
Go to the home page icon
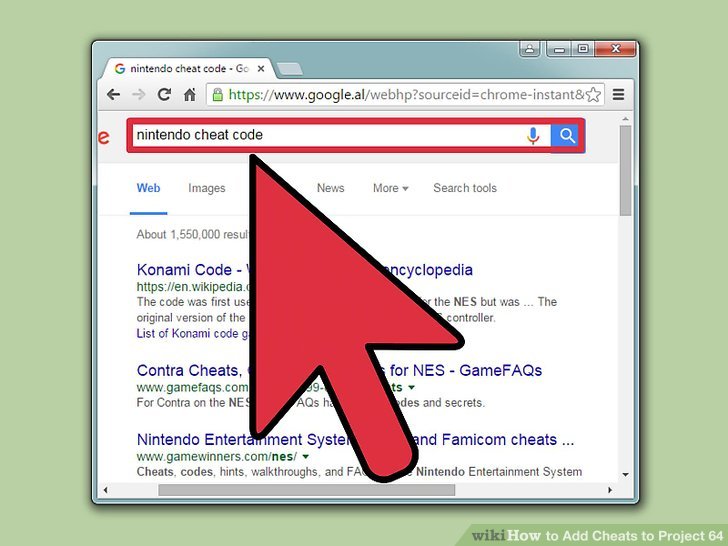point(189,95)
